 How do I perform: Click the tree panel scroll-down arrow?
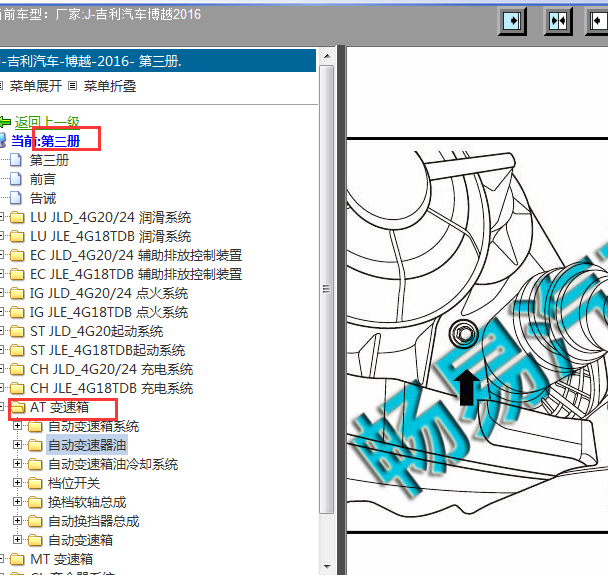(x=327, y=567)
